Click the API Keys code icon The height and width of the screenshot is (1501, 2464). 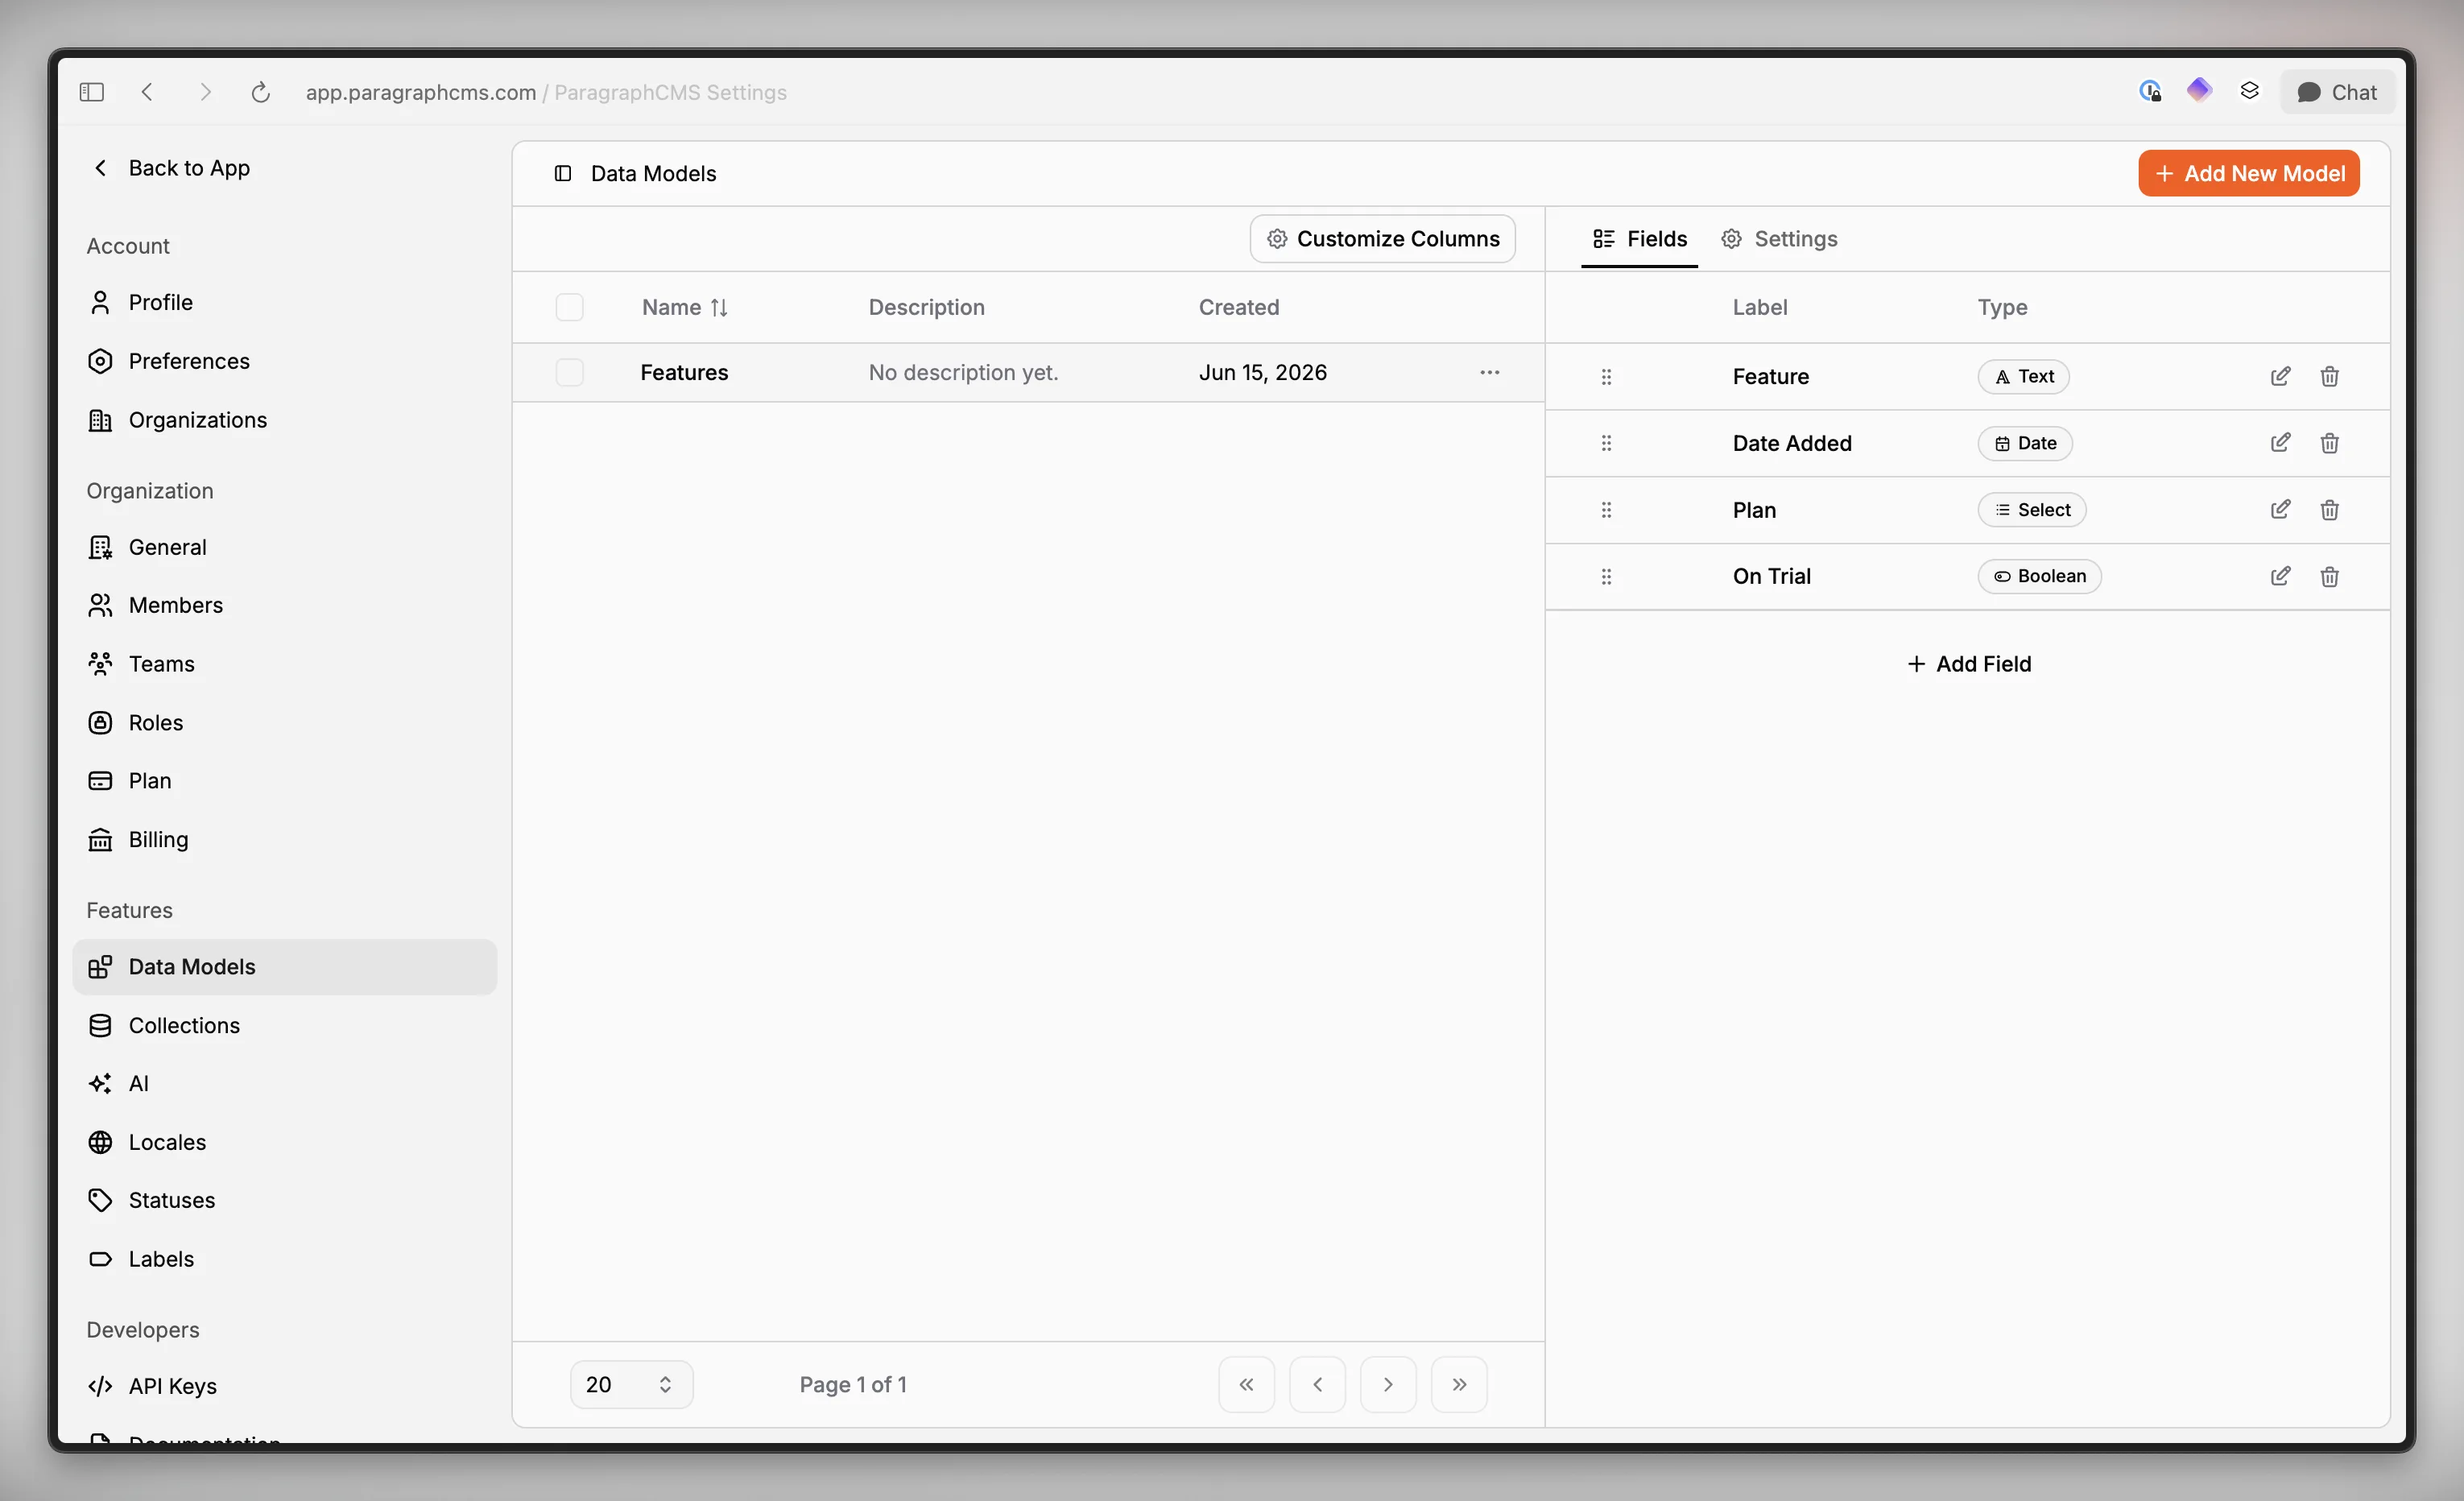(x=100, y=1386)
